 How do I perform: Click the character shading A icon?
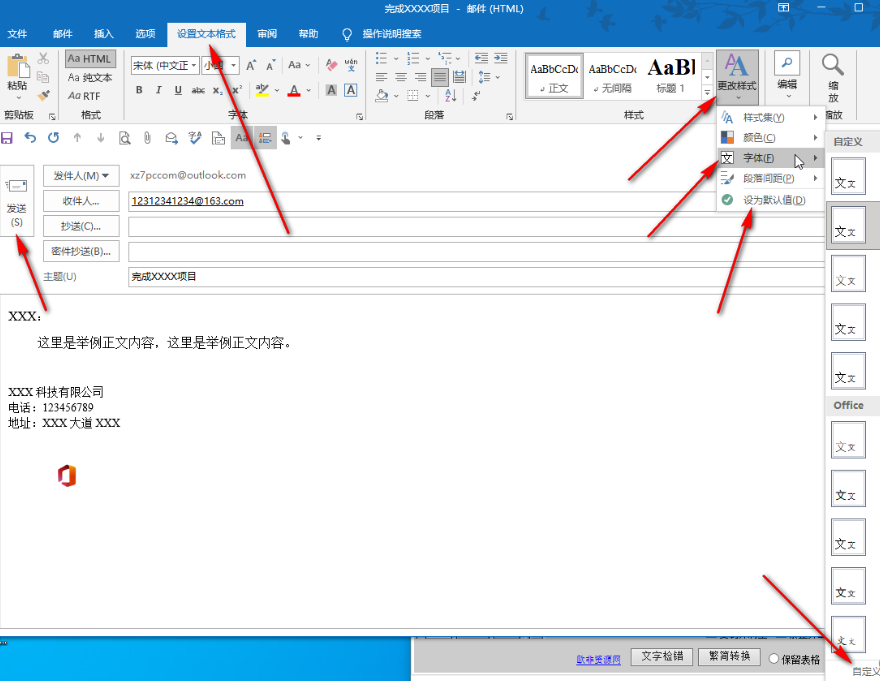(x=331, y=90)
